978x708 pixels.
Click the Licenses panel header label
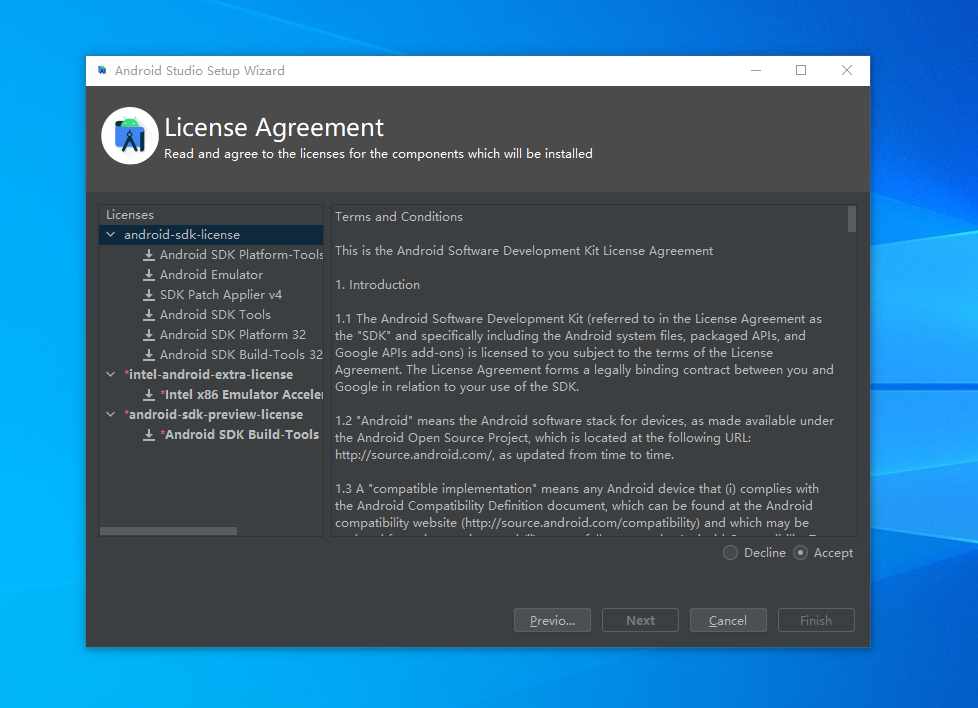(x=130, y=215)
